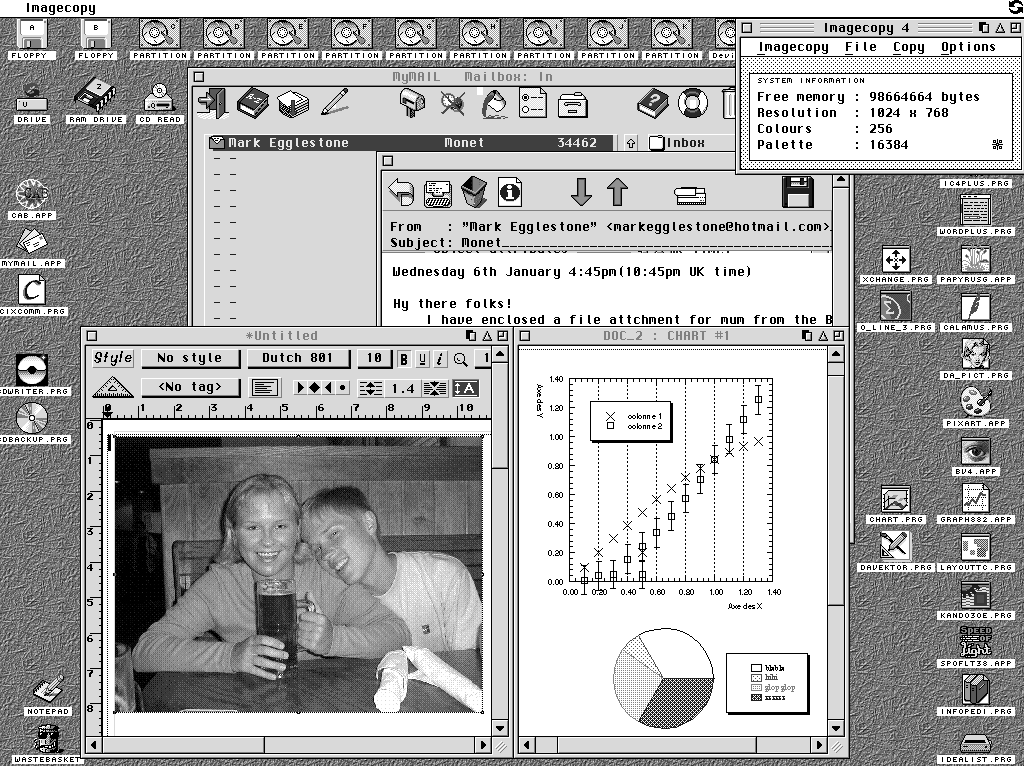Open the 'Dutch 801' font dropdown
Screen dimensions: 1024x766
coord(298,358)
